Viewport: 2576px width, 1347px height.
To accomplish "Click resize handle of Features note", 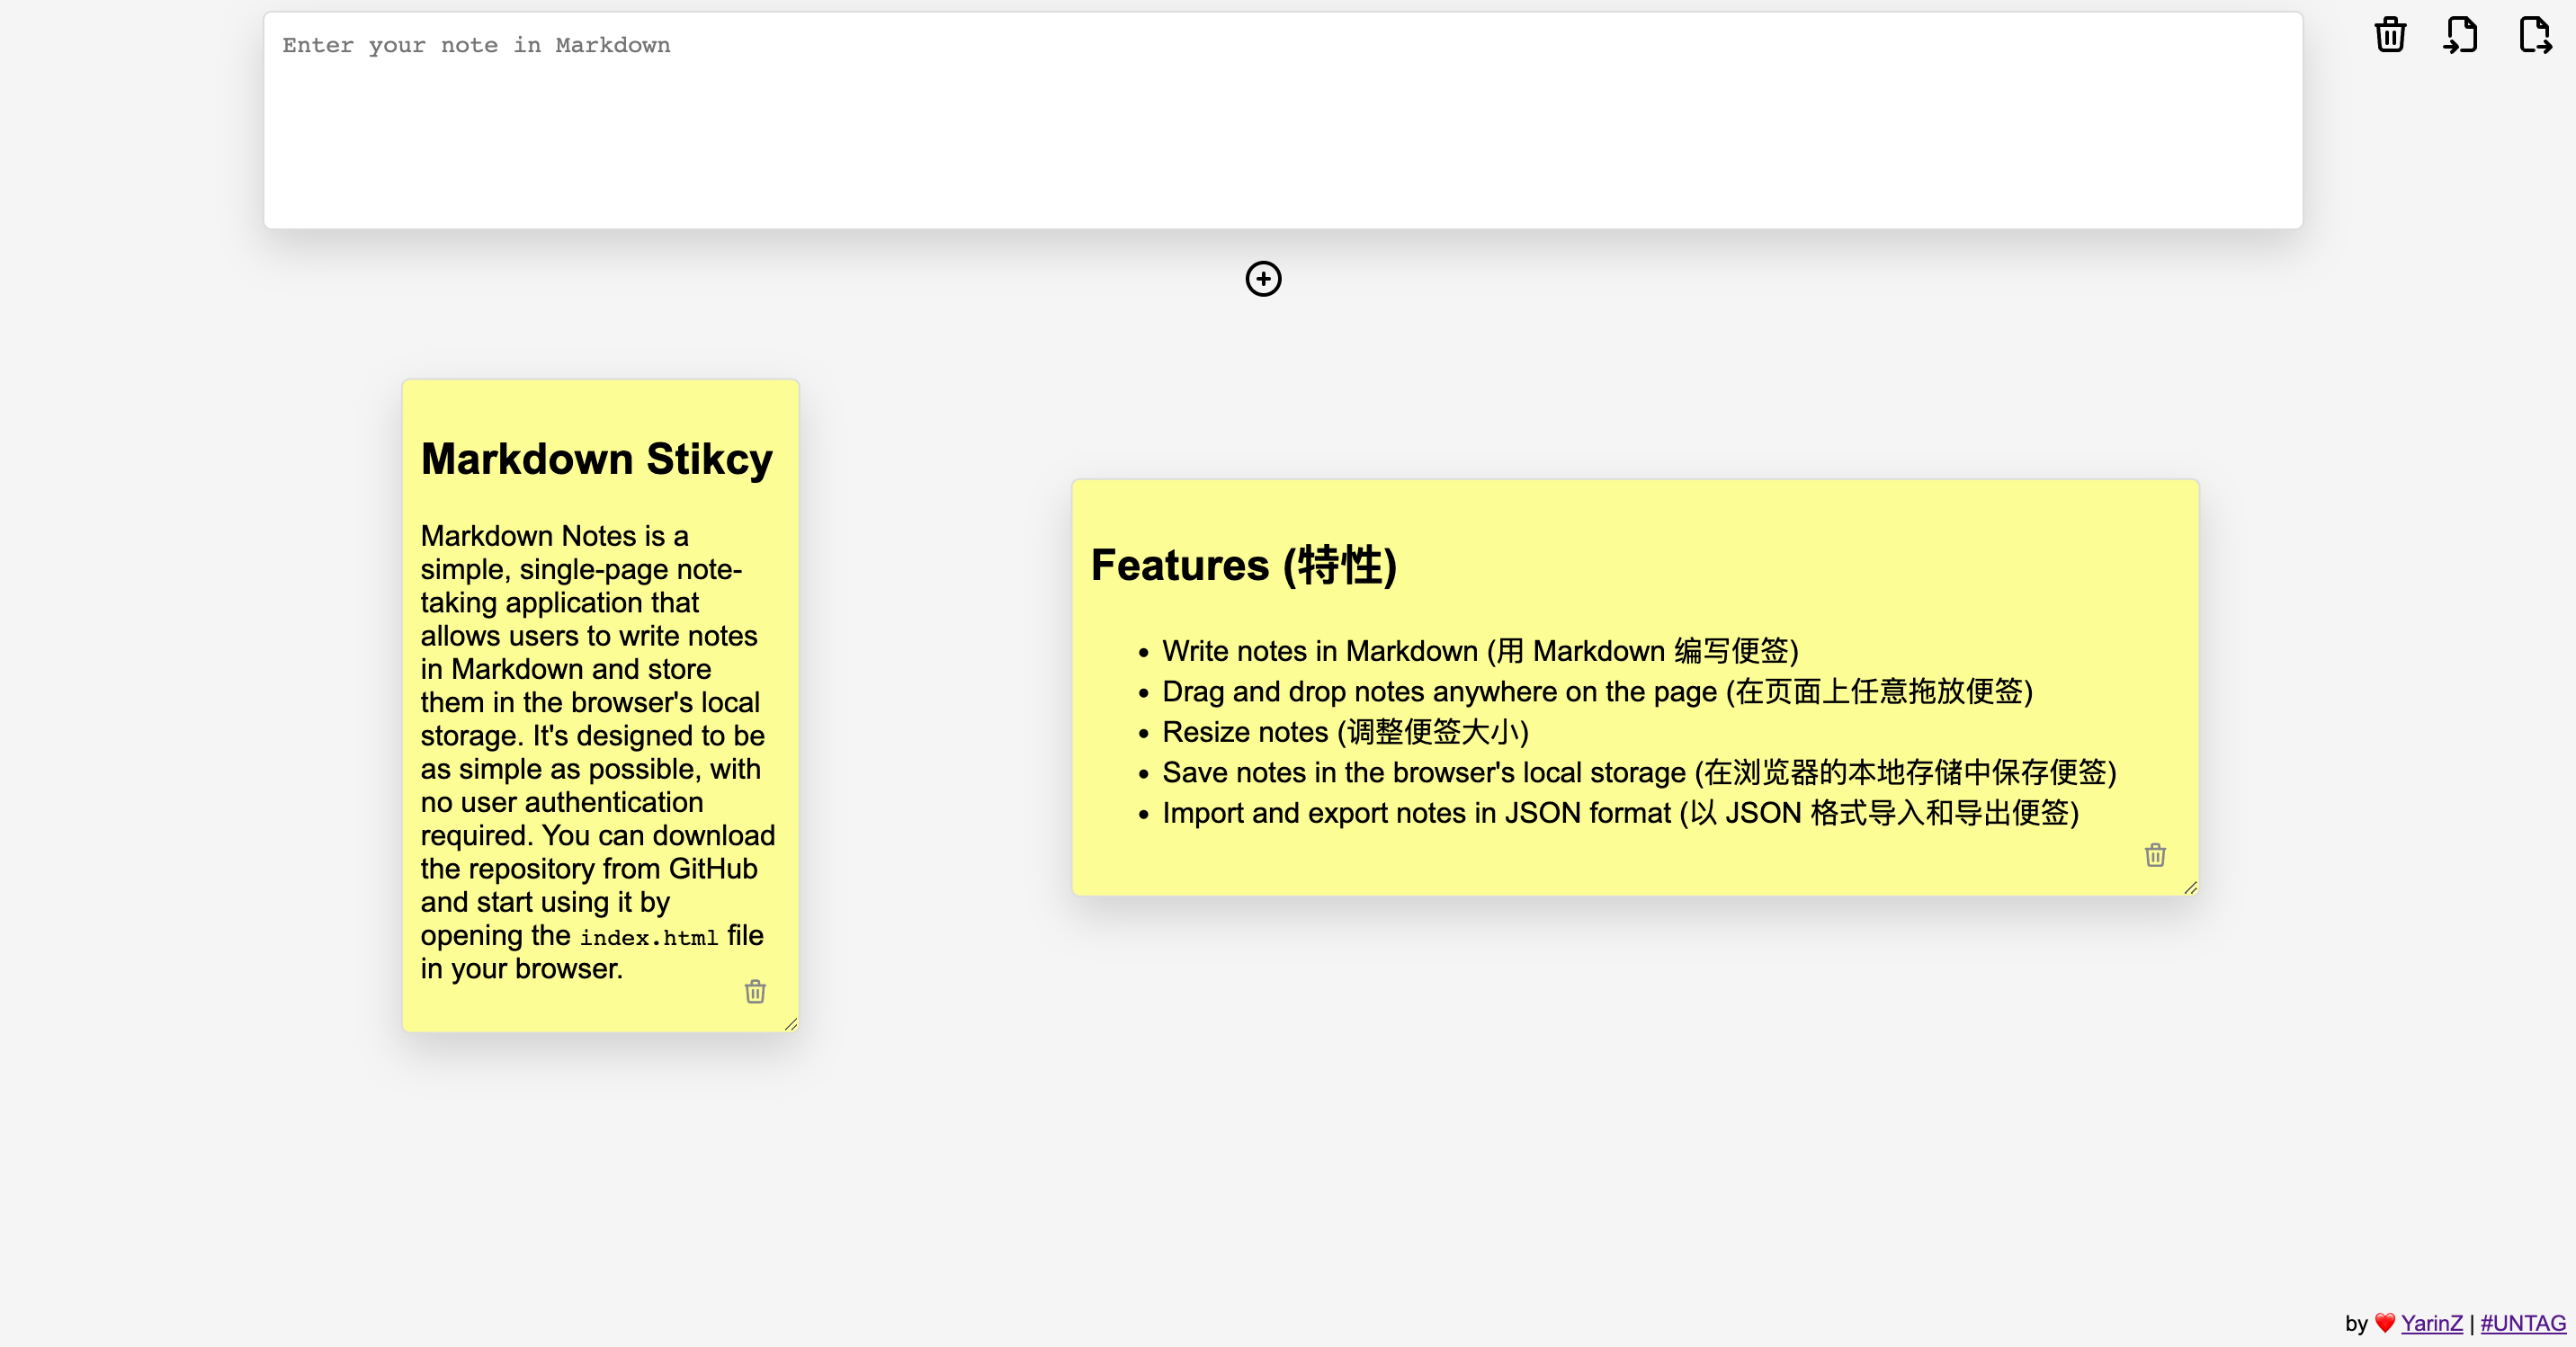I will [x=2190, y=887].
